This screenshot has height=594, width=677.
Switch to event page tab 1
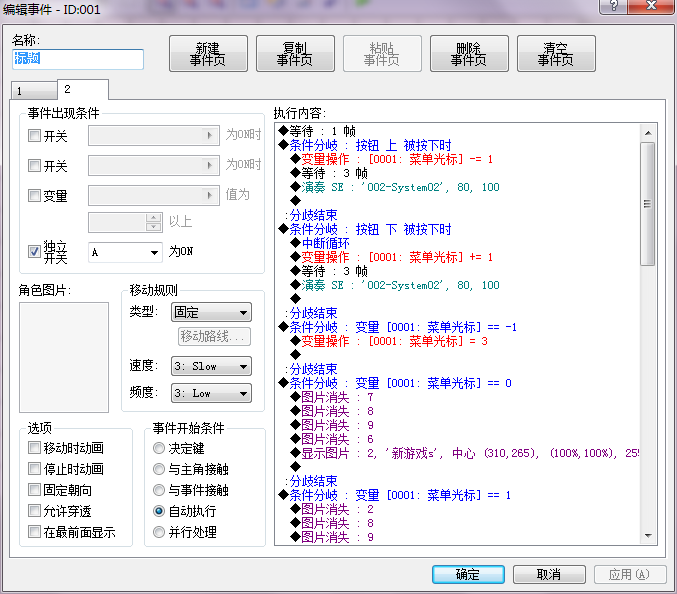click(34, 91)
